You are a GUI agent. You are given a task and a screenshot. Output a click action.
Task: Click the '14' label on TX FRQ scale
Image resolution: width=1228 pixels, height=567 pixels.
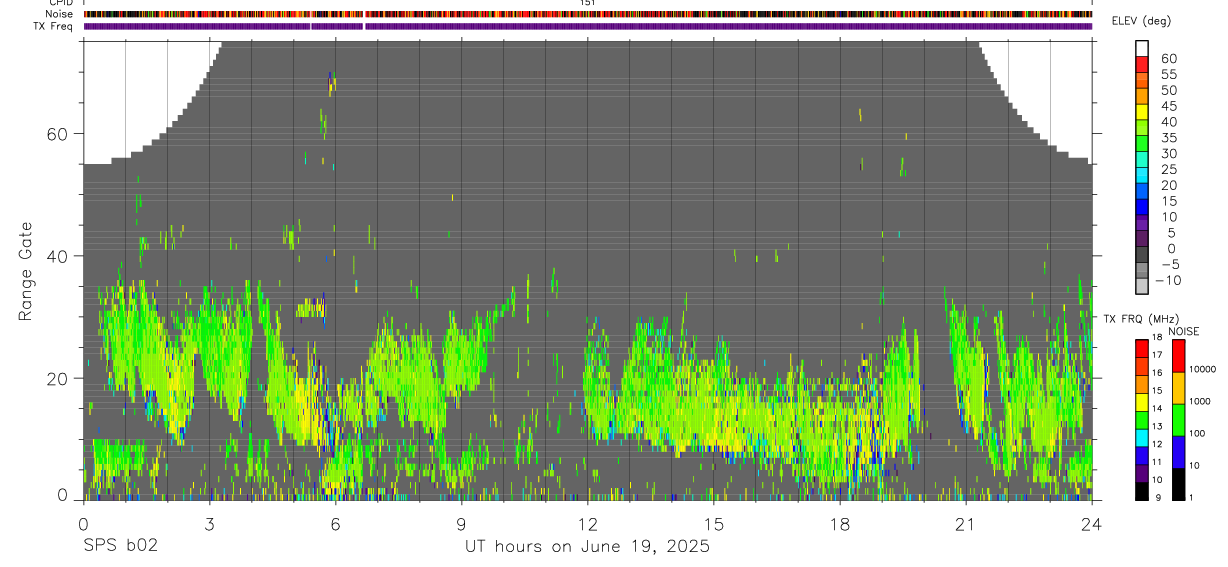(x=1155, y=409)
